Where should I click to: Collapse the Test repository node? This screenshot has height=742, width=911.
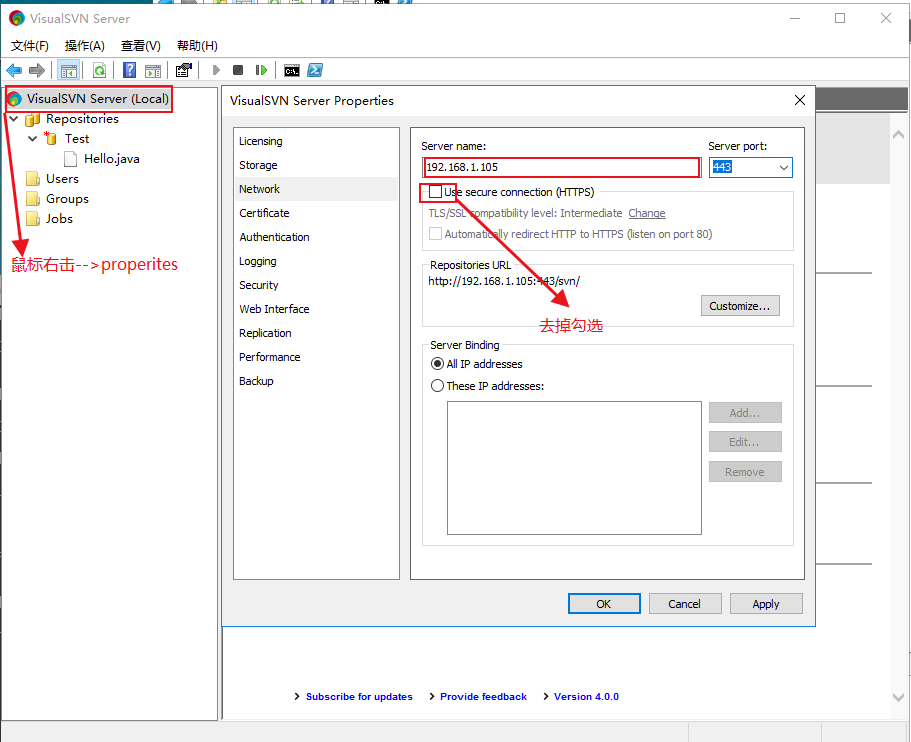tap(32, 139)
